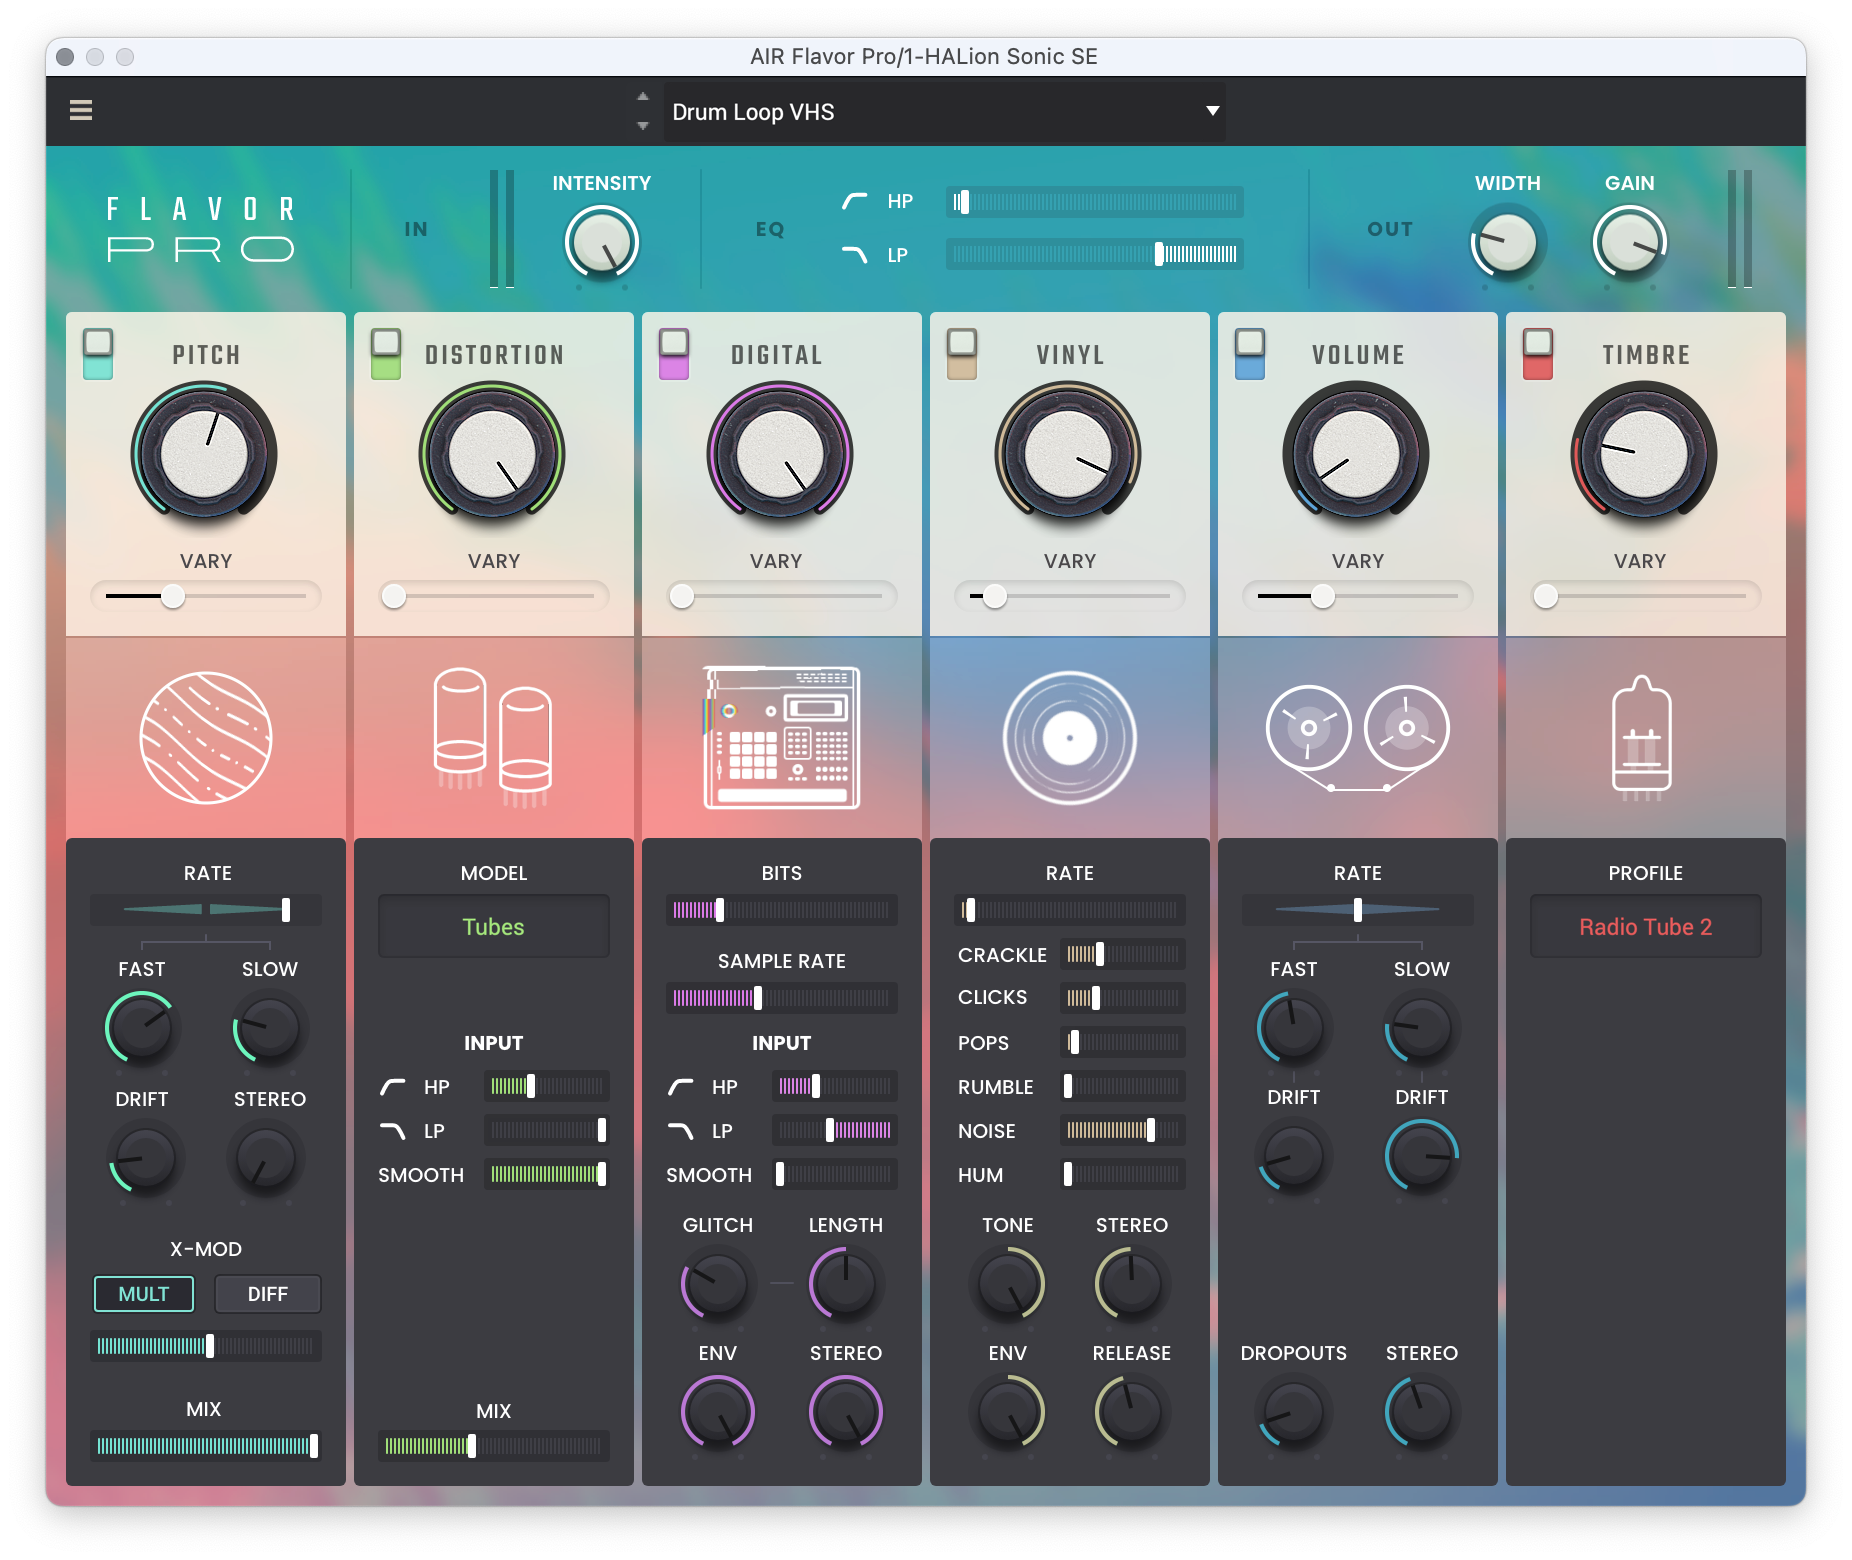Toggle the Pitch module on/off switch
Screen dimensions: 1852x1560
point(98,354)
